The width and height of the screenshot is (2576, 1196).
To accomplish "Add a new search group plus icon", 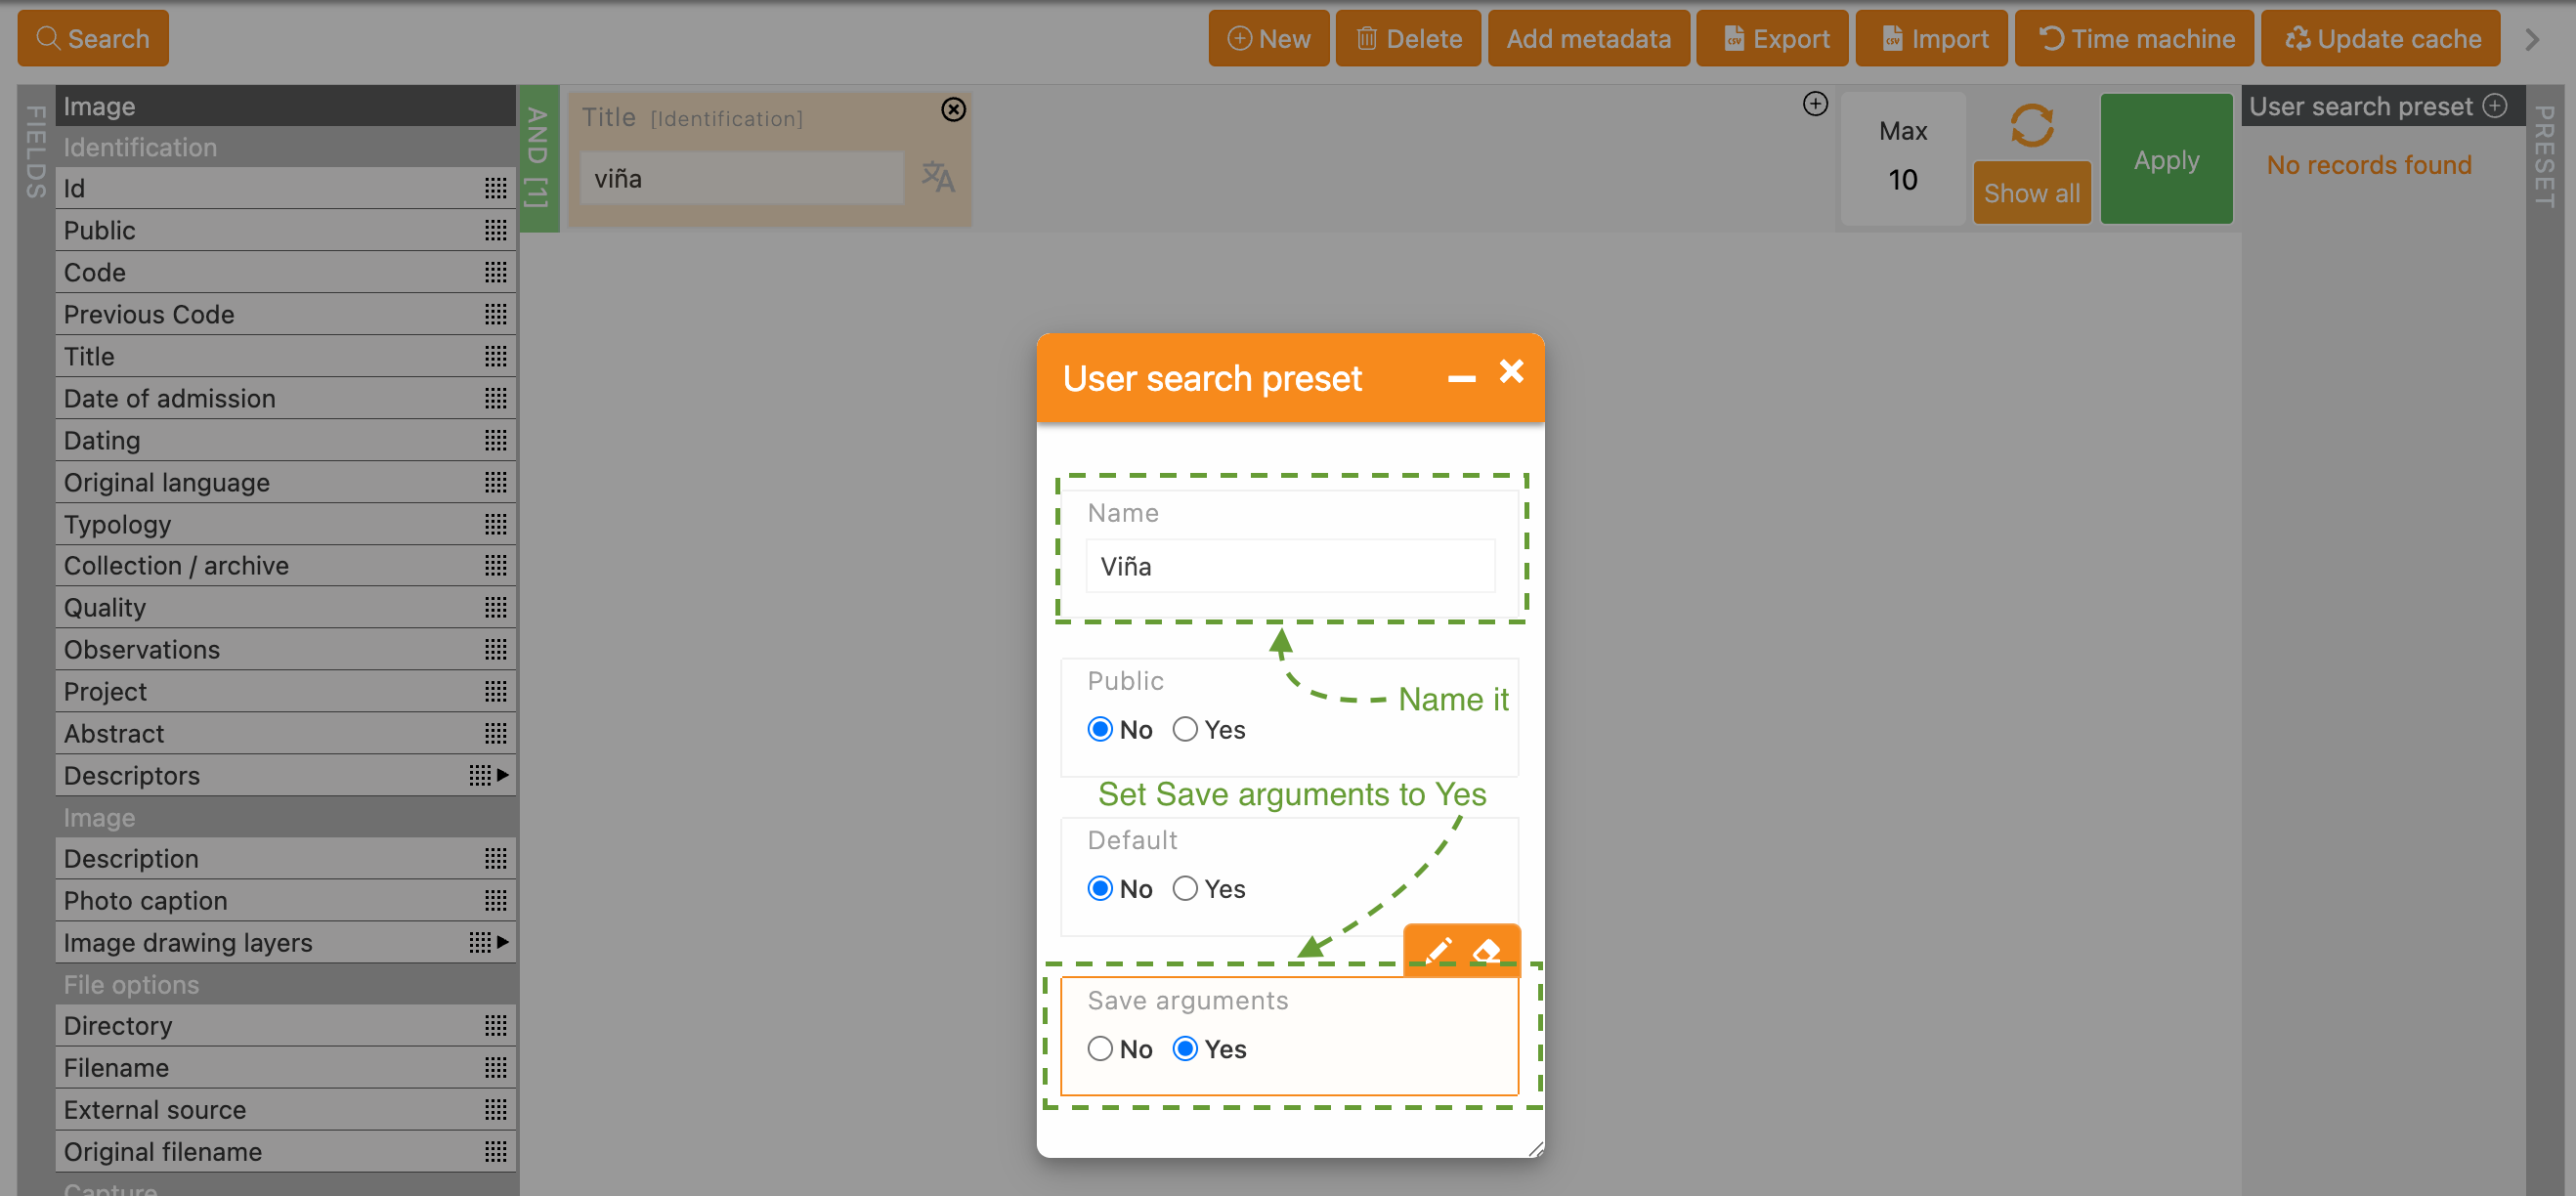I will [x=1815, y=104].
